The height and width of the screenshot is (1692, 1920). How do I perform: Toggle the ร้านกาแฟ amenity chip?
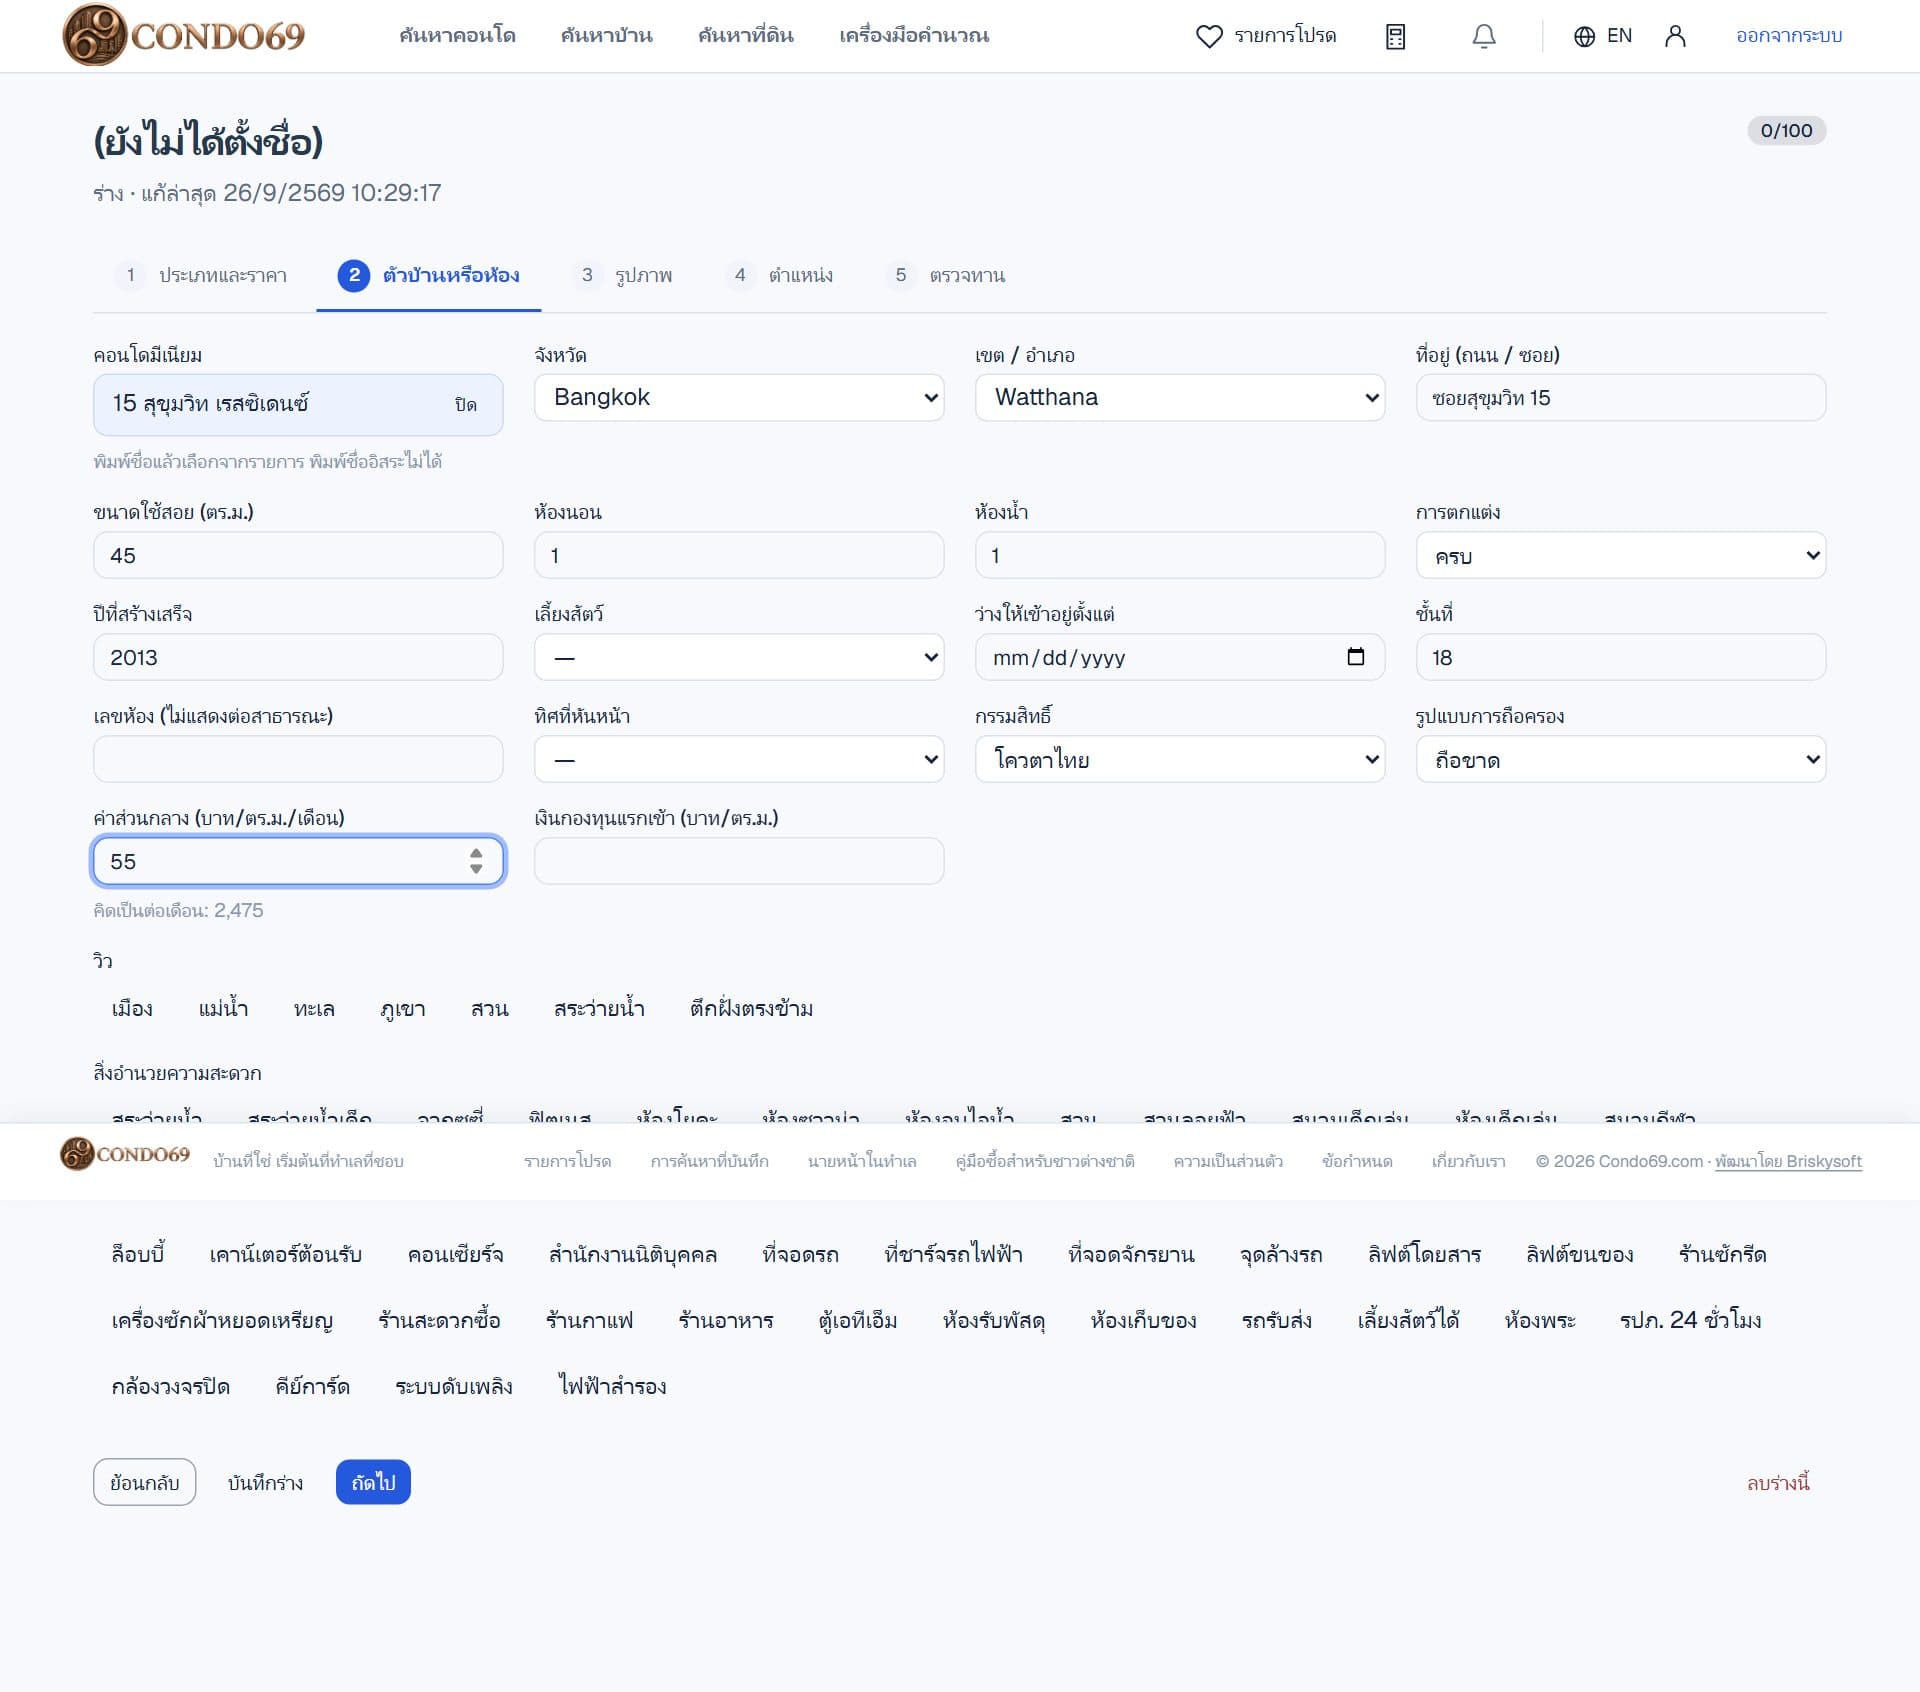[589, 1320]
